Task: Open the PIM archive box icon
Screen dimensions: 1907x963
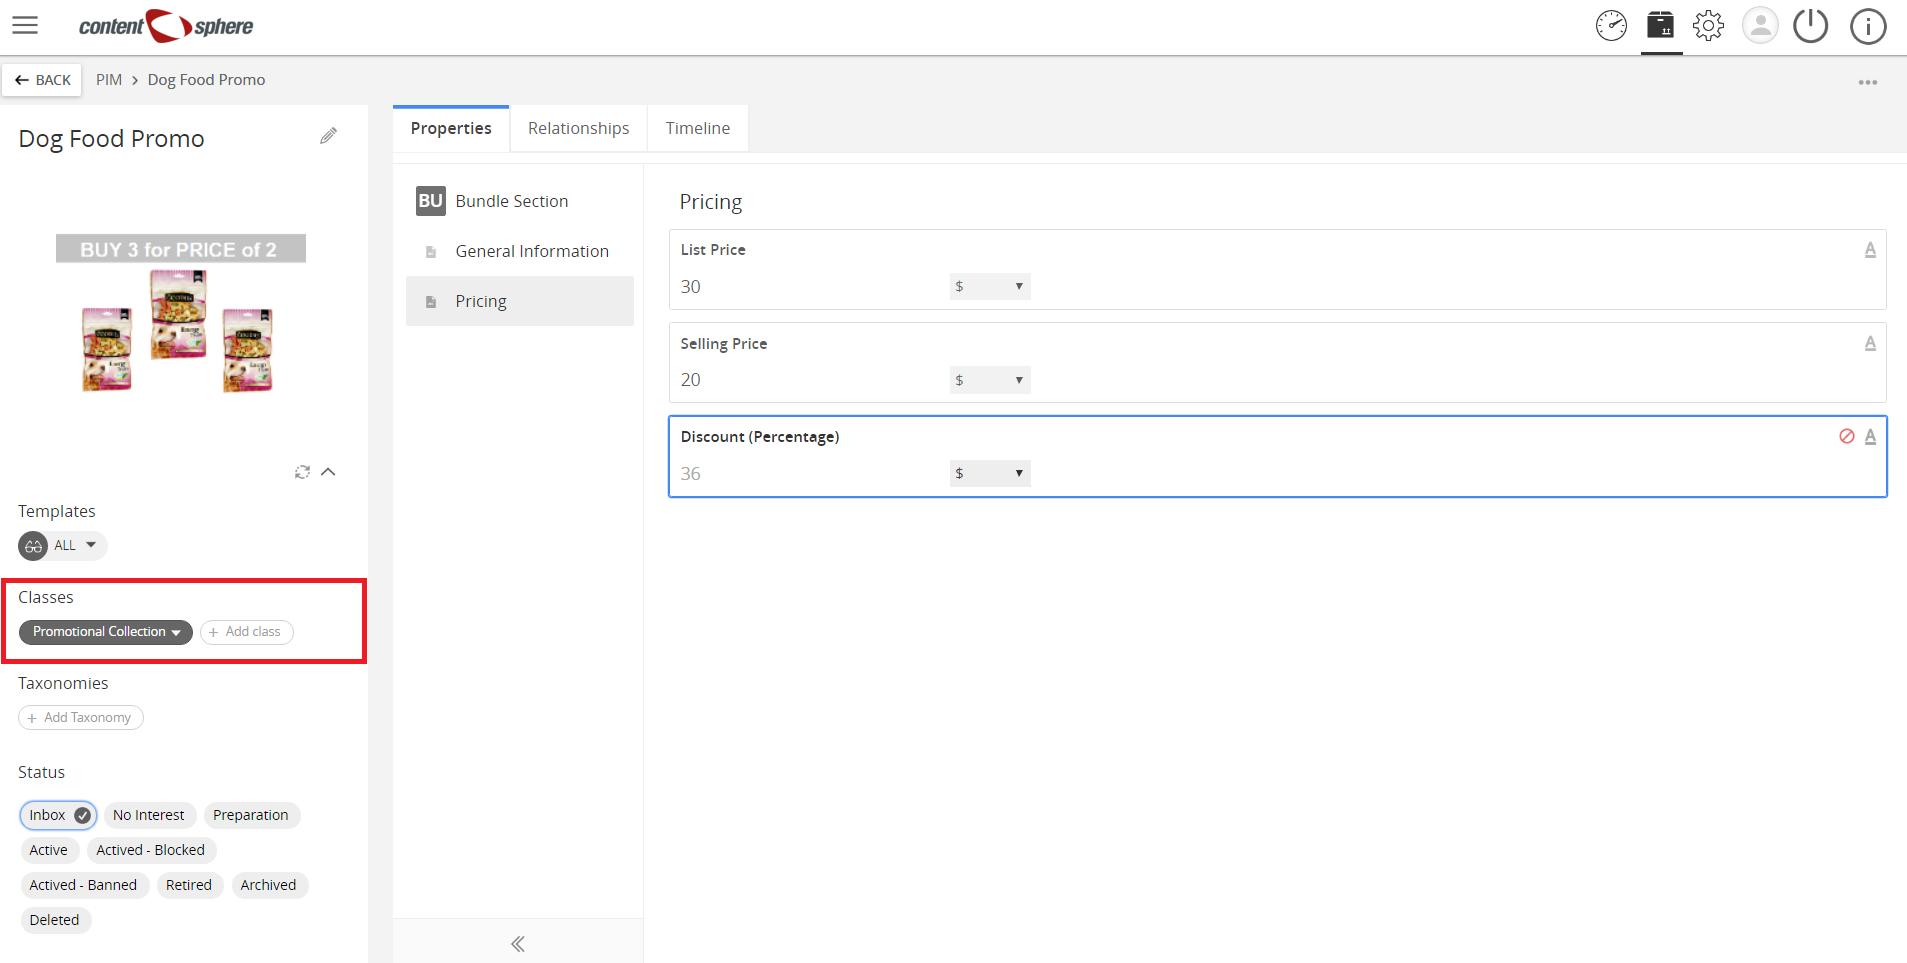Action: click(1661, 25)
